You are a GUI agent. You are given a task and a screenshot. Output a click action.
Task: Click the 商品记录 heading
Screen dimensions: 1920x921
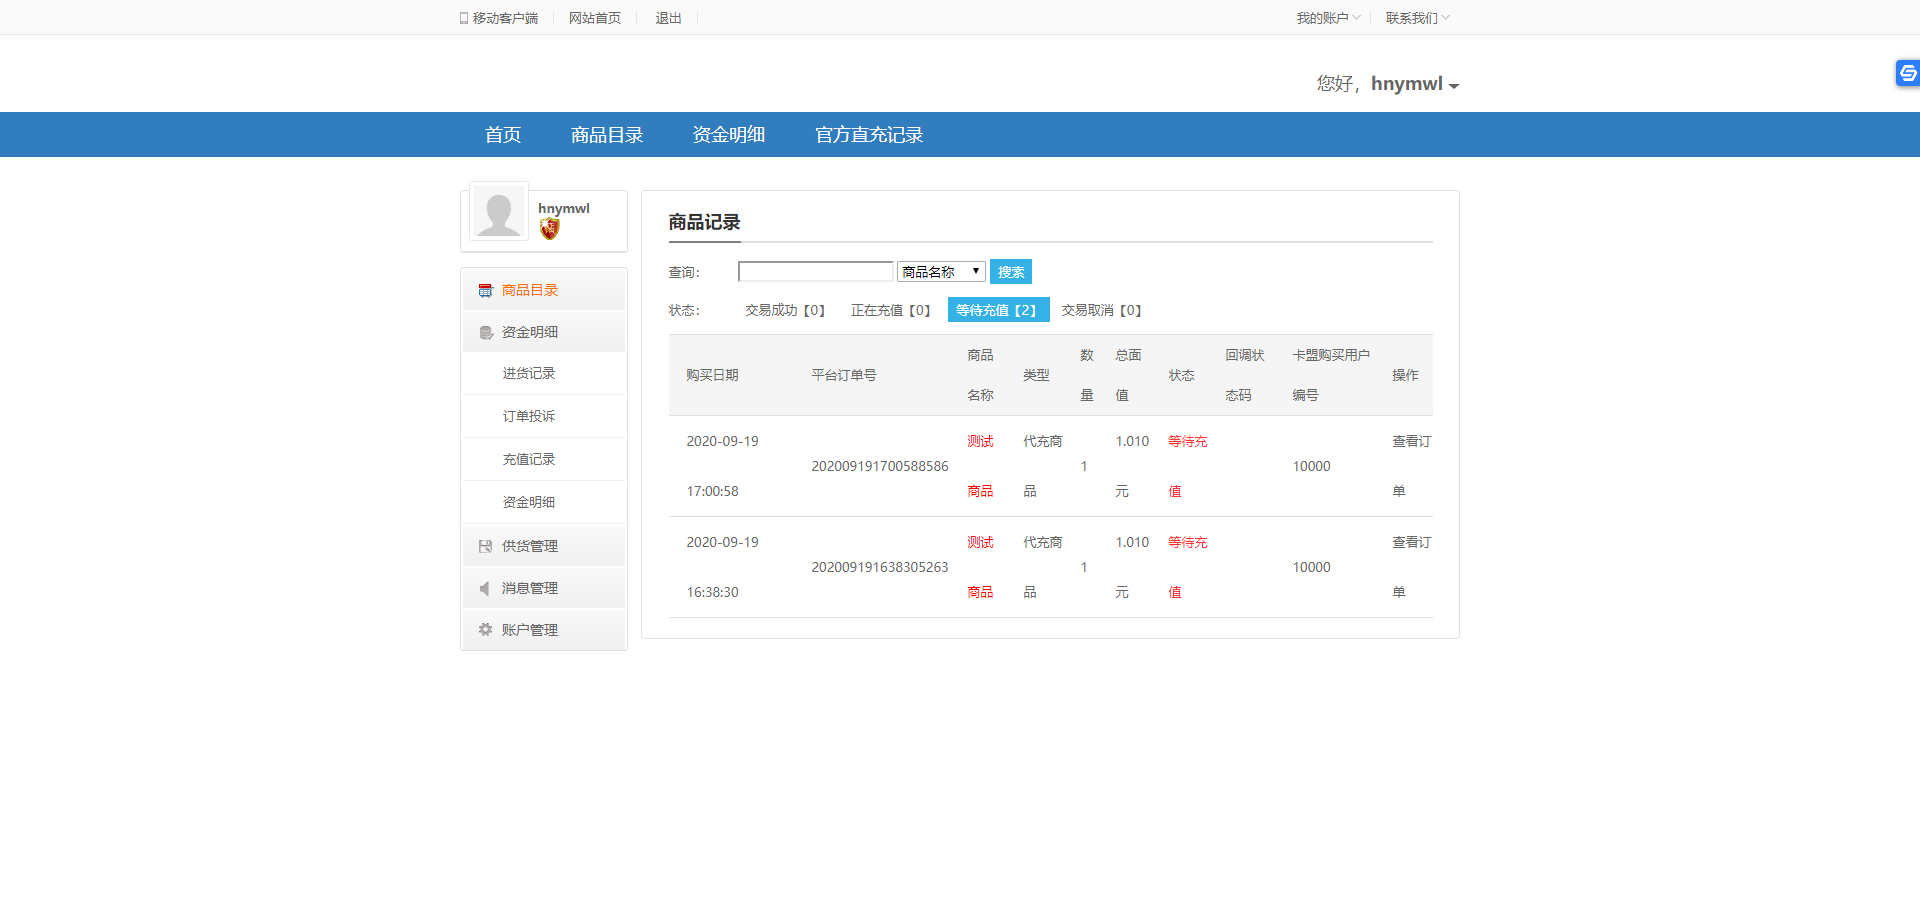tap(704, 222)
